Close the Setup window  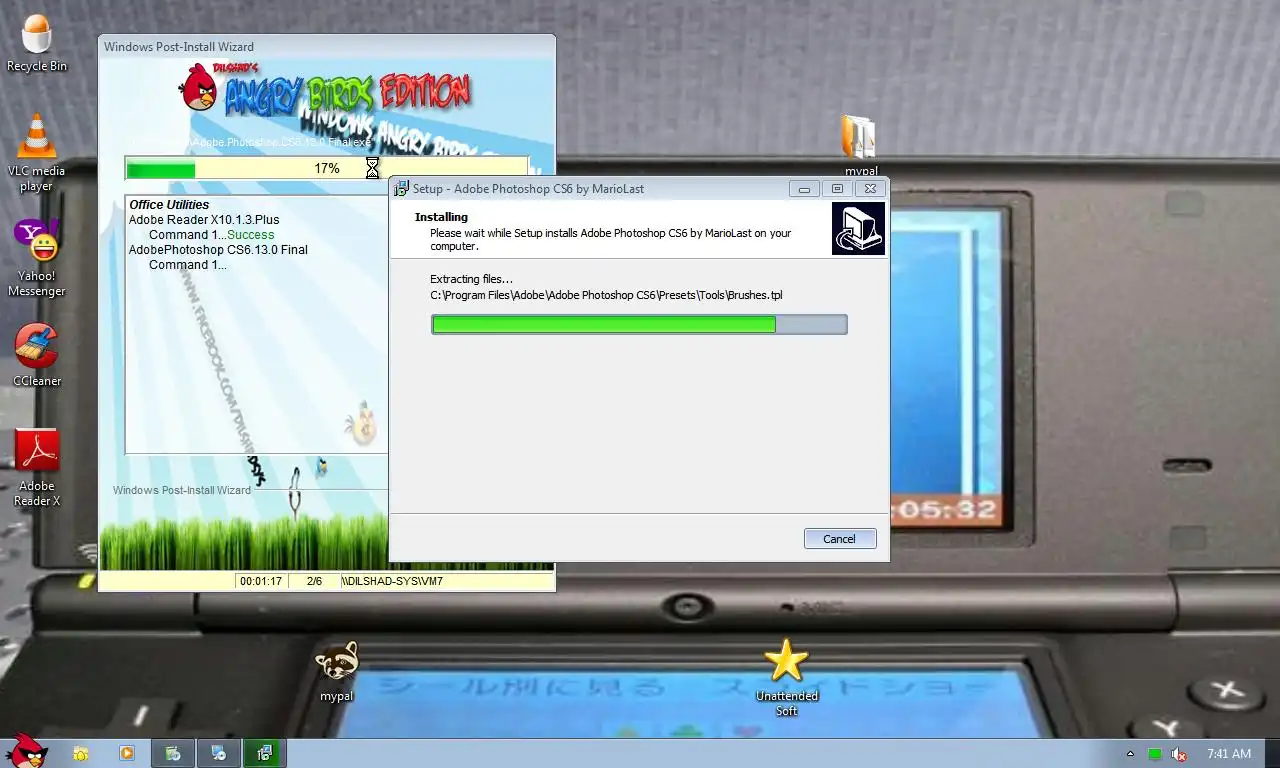pyautogui.click(x=870, y=188)
